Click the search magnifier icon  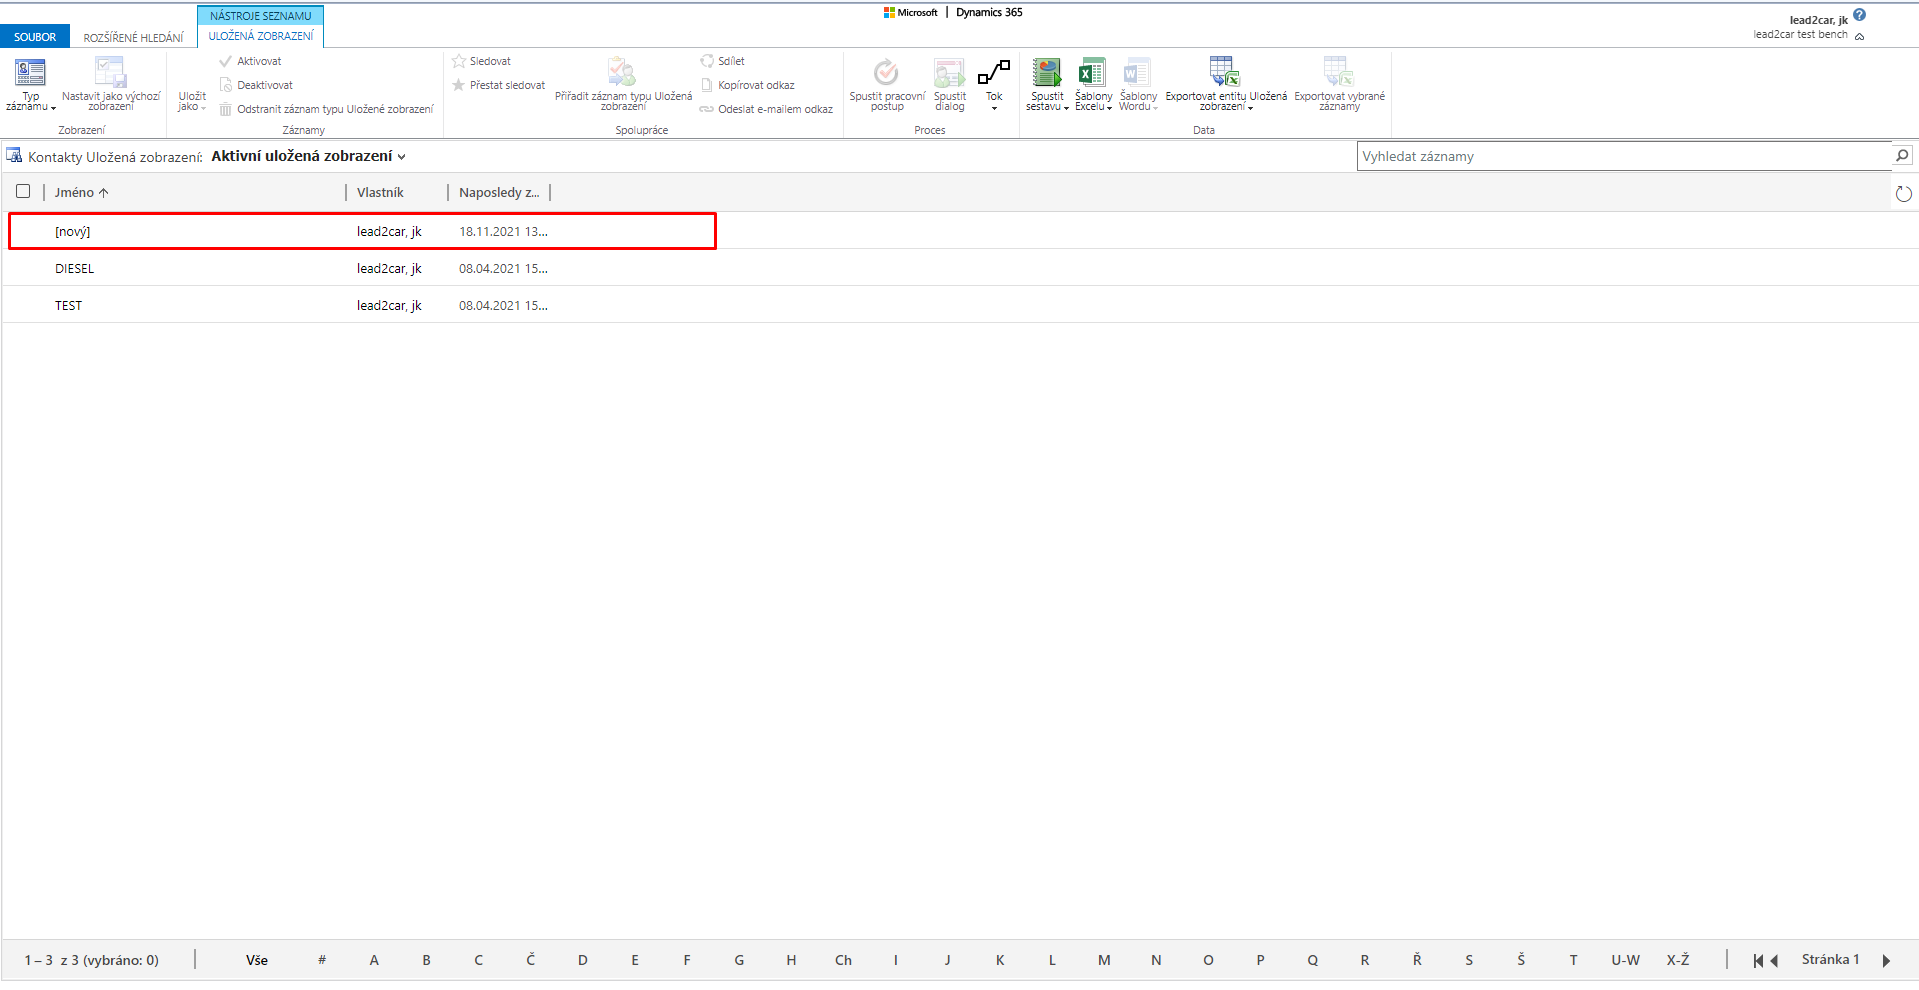[1901, 156]
